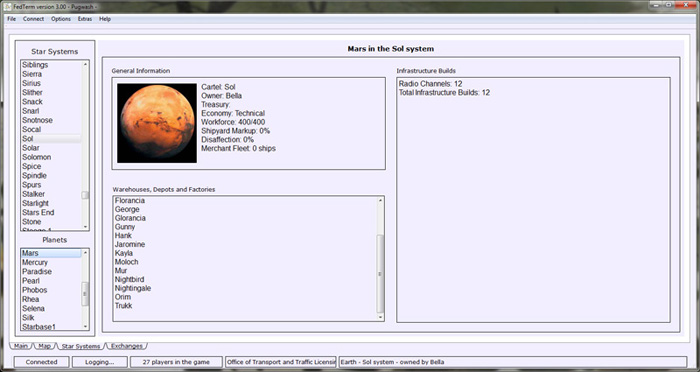
Task: Switch to the Main tab
Action: (21, 346)
